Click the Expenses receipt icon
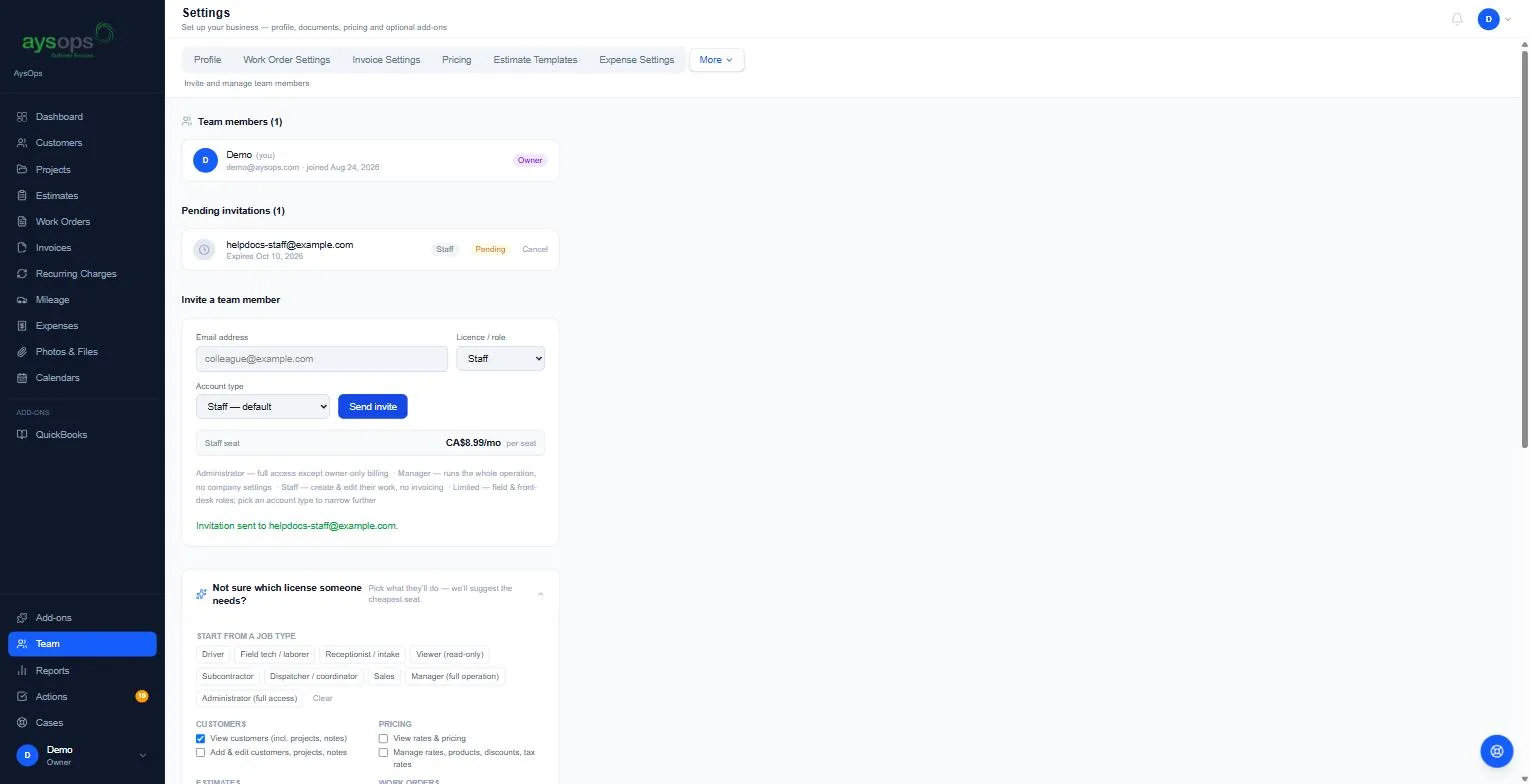The width and height of the screenshot is (1530, 784). pos(22,326)
